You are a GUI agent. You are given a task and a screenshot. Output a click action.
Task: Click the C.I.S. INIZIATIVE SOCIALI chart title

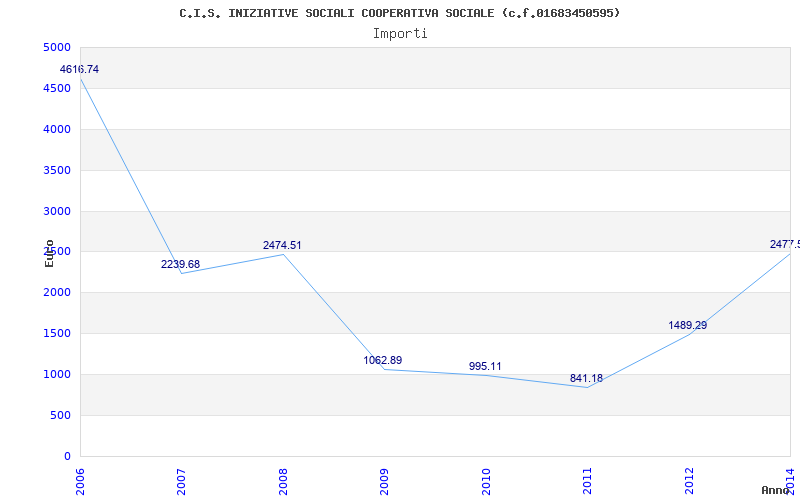(399, 13)
